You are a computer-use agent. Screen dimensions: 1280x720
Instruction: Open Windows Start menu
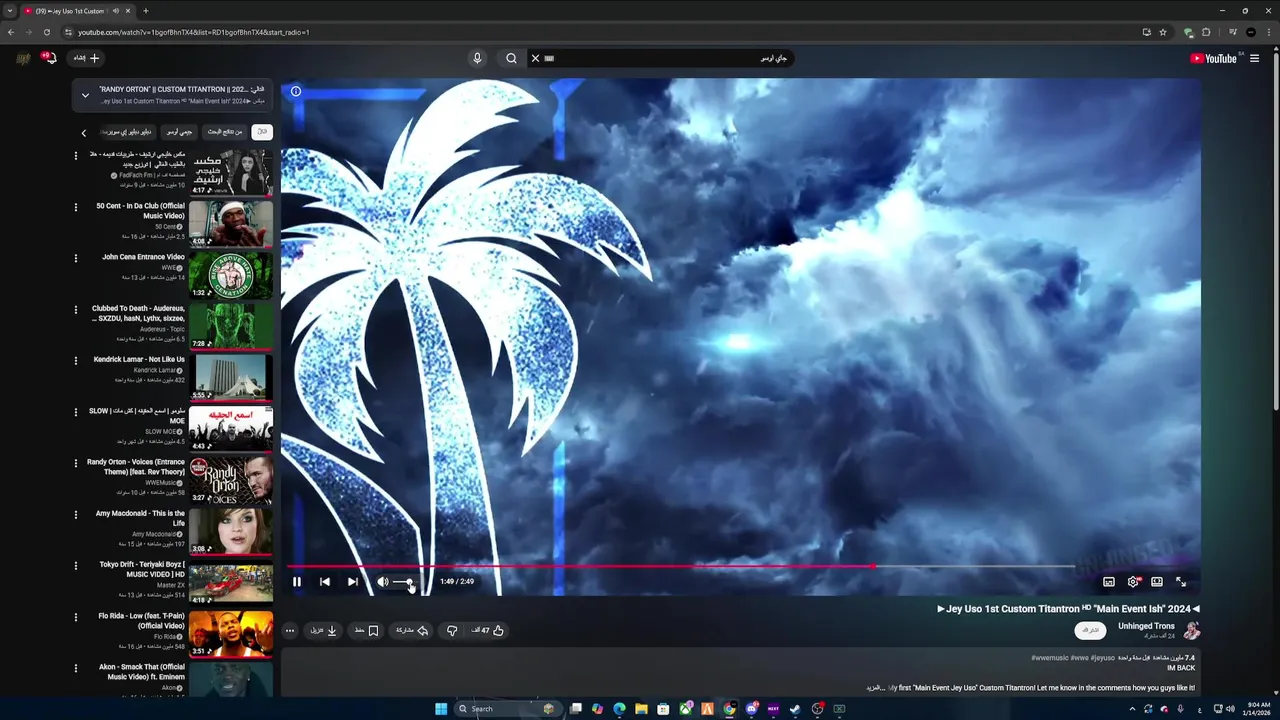click(441, 709)
